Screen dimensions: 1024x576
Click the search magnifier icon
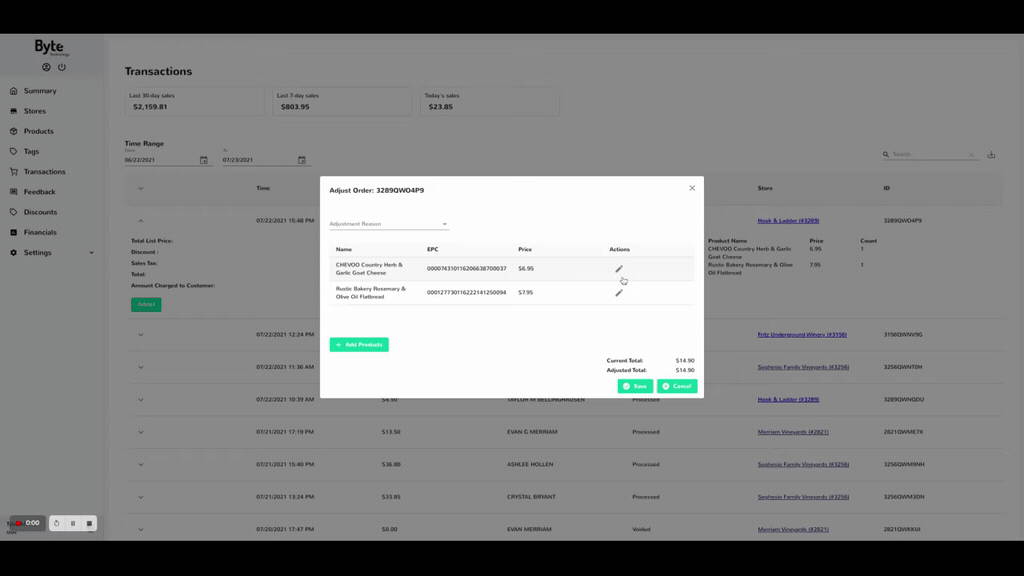click(x=886, y=155)
